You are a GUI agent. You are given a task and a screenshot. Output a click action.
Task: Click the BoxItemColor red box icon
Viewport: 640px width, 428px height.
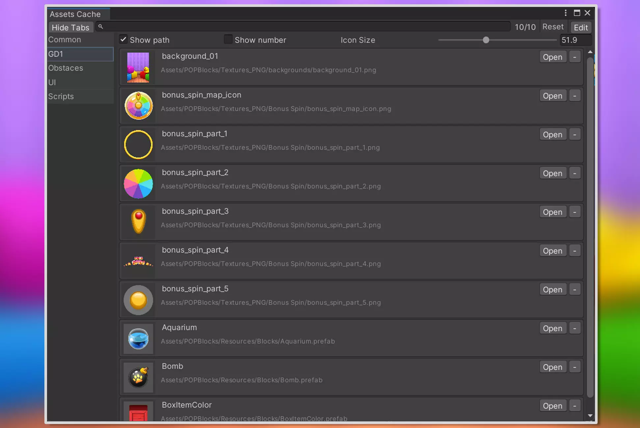click(x=138, y=412)
